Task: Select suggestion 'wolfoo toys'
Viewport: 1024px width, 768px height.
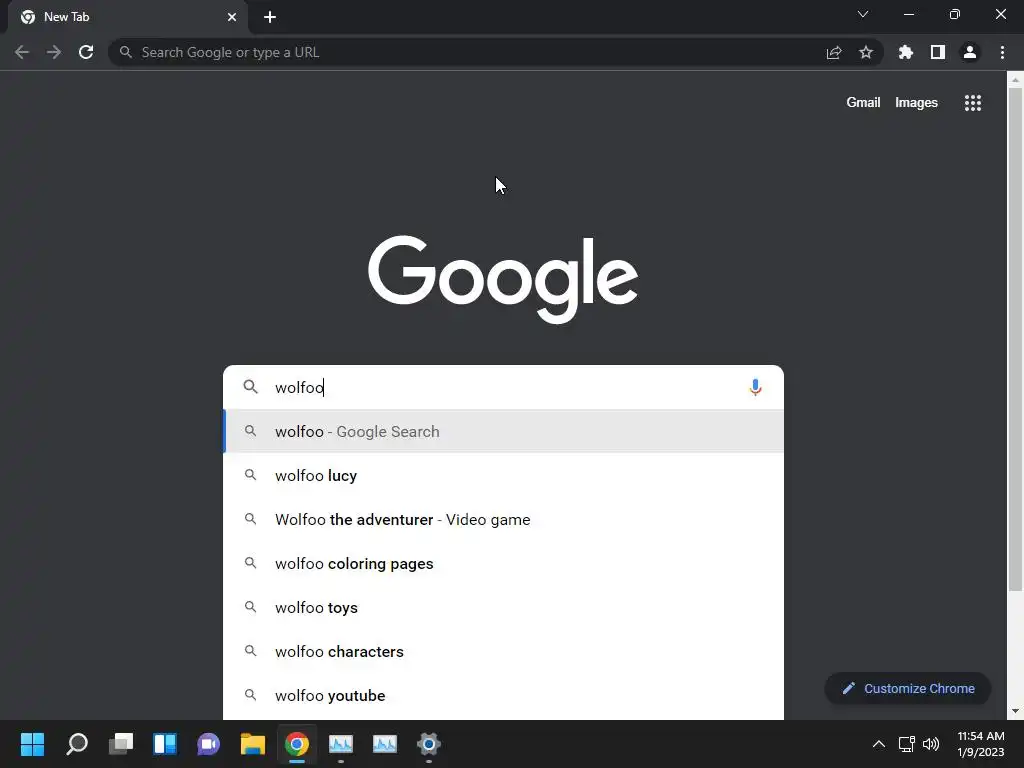Action: [x=504, y=607]
